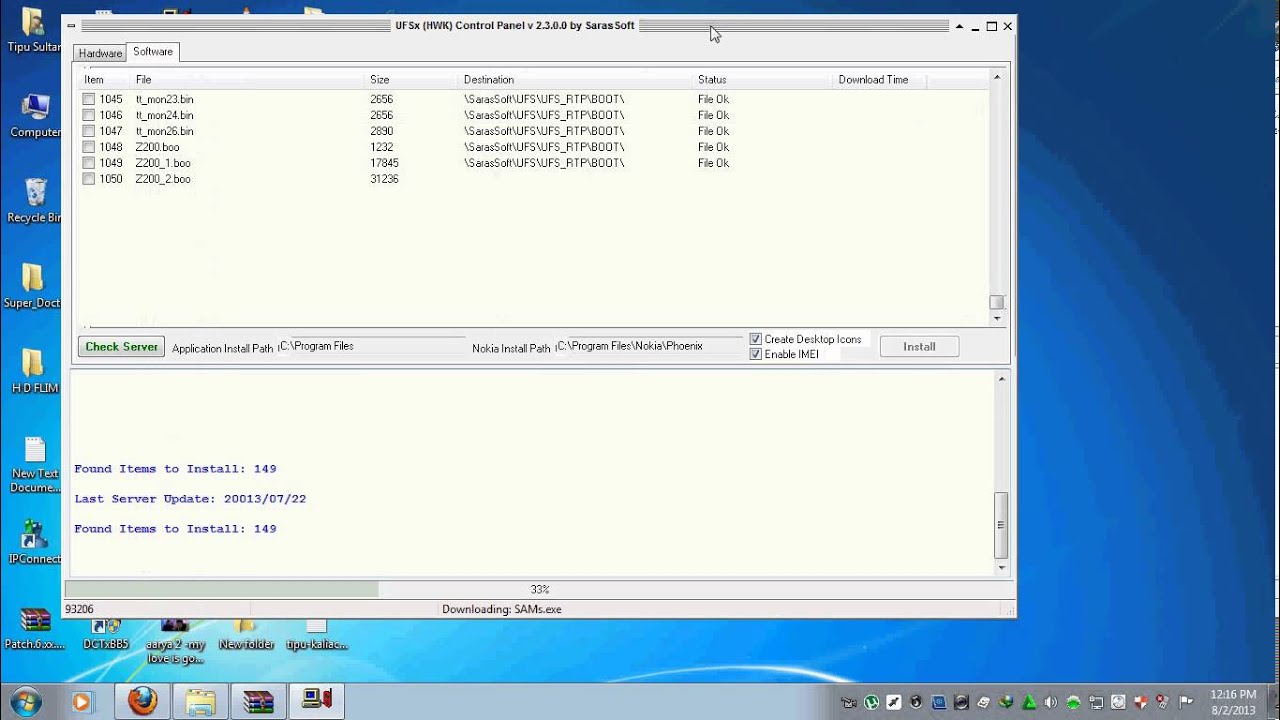Select the H D FLIM folder on desktop
Screen dimensions: 1280x720
[x=34, y=371]
